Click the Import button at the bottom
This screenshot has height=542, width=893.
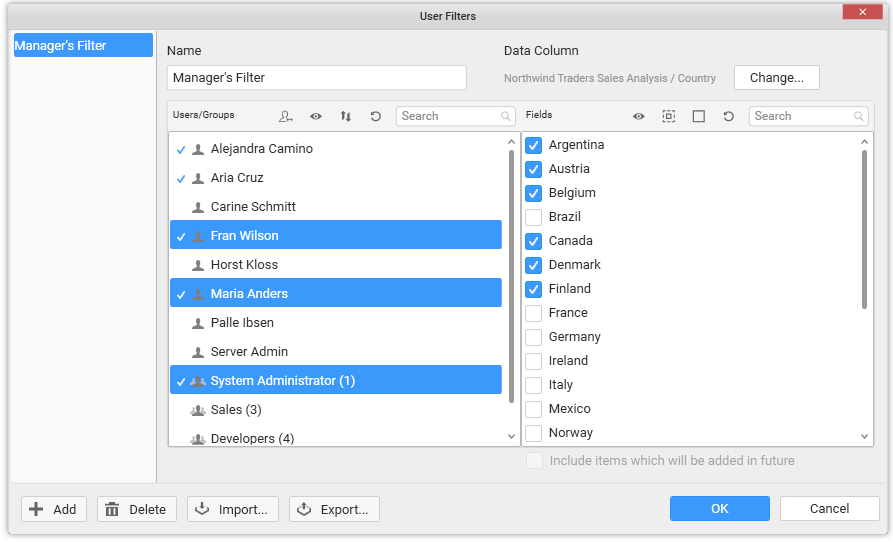coord(232,509)
